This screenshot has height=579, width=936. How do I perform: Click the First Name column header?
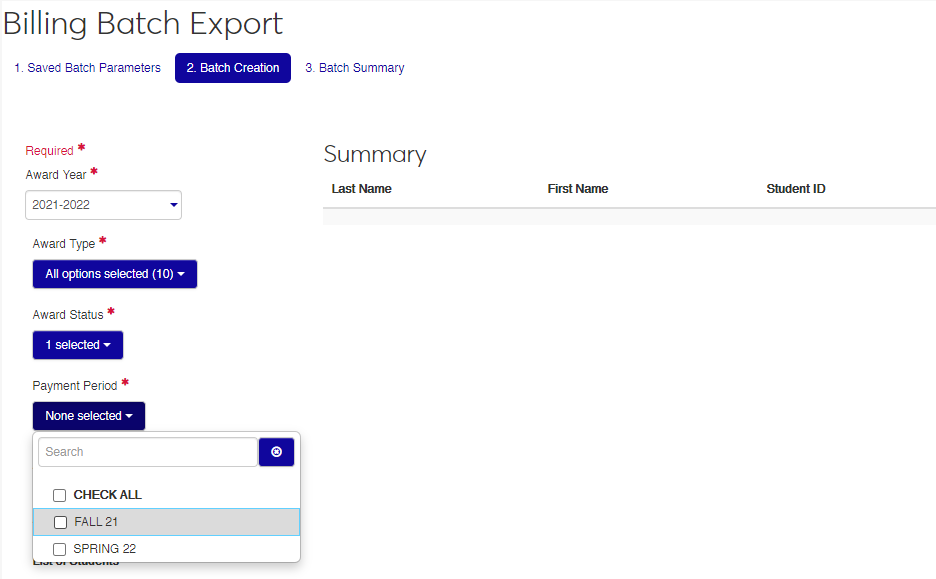(x=578, y=189)
